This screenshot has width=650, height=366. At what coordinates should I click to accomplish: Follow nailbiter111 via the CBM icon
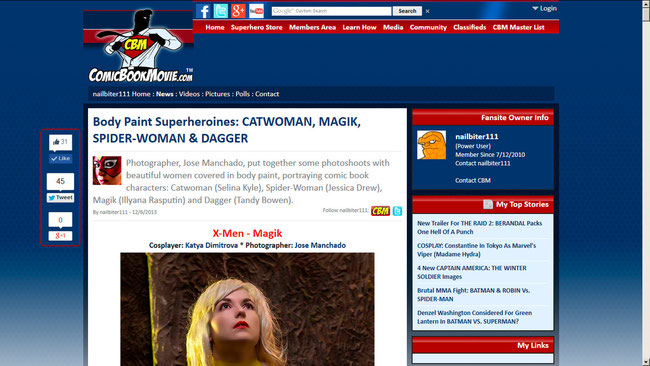pyautogui.click(x=381, y=211)
